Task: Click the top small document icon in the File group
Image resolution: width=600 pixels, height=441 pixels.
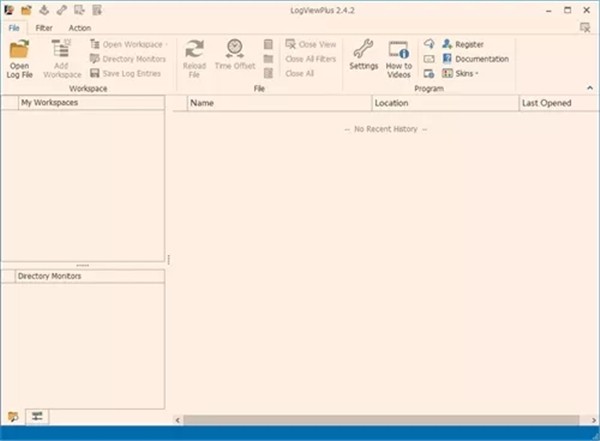Action: (268, 44)
